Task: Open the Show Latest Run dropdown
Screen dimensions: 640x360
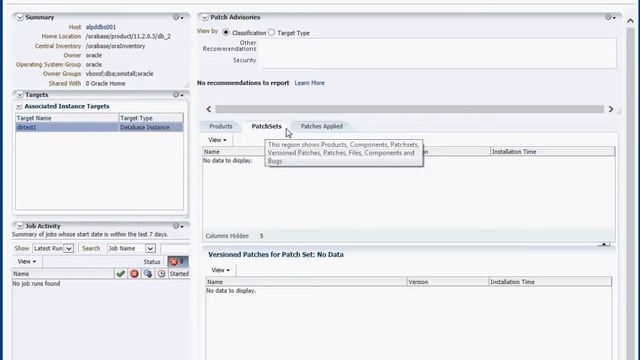Action: pos(53,248)
